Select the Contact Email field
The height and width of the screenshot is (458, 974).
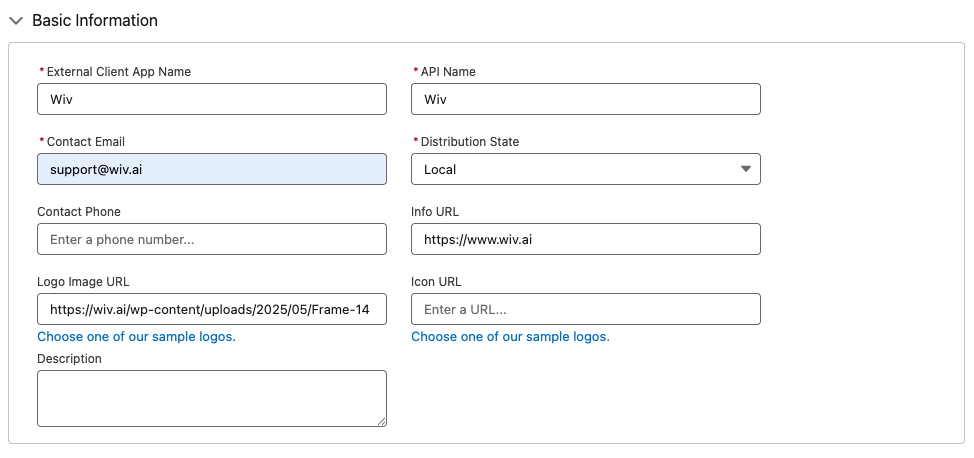coord(211,169)
